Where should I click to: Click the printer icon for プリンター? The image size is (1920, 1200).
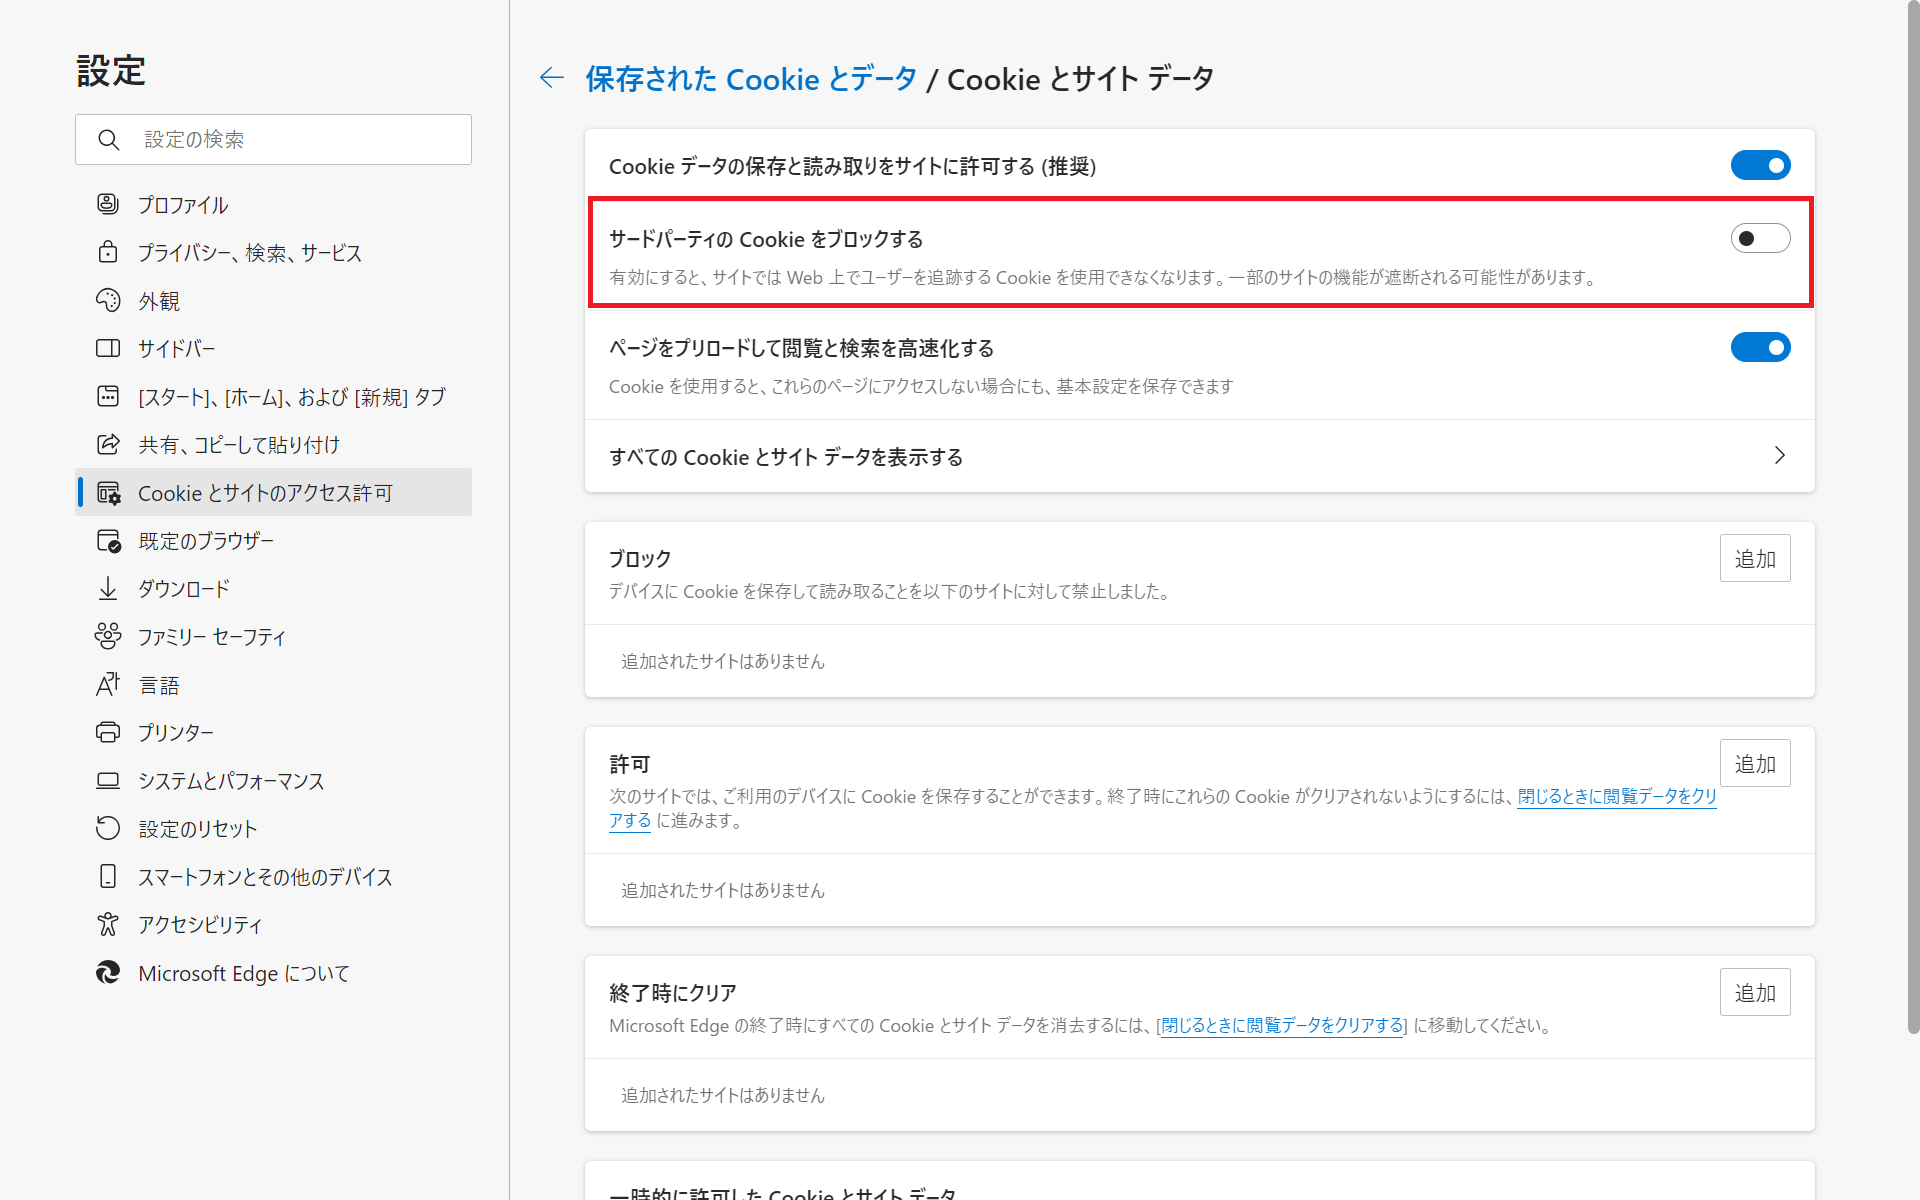108,732
